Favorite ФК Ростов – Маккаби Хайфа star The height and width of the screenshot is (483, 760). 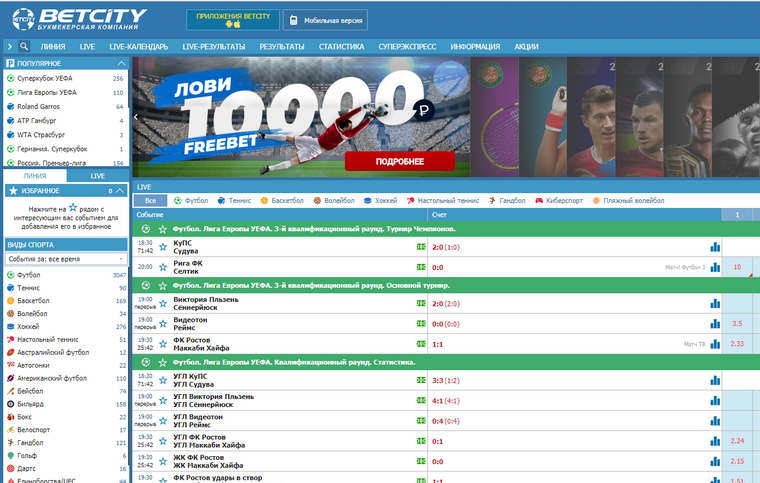(163, 344)
